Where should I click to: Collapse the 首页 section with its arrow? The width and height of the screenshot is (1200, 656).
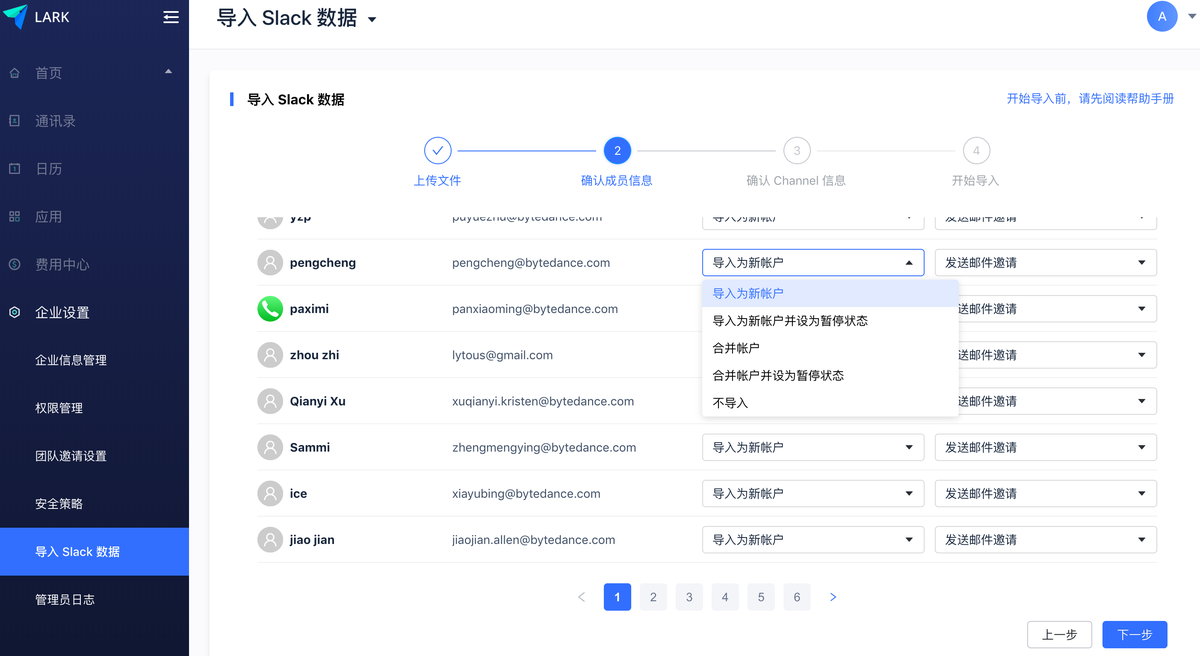[x=169, y=72]
